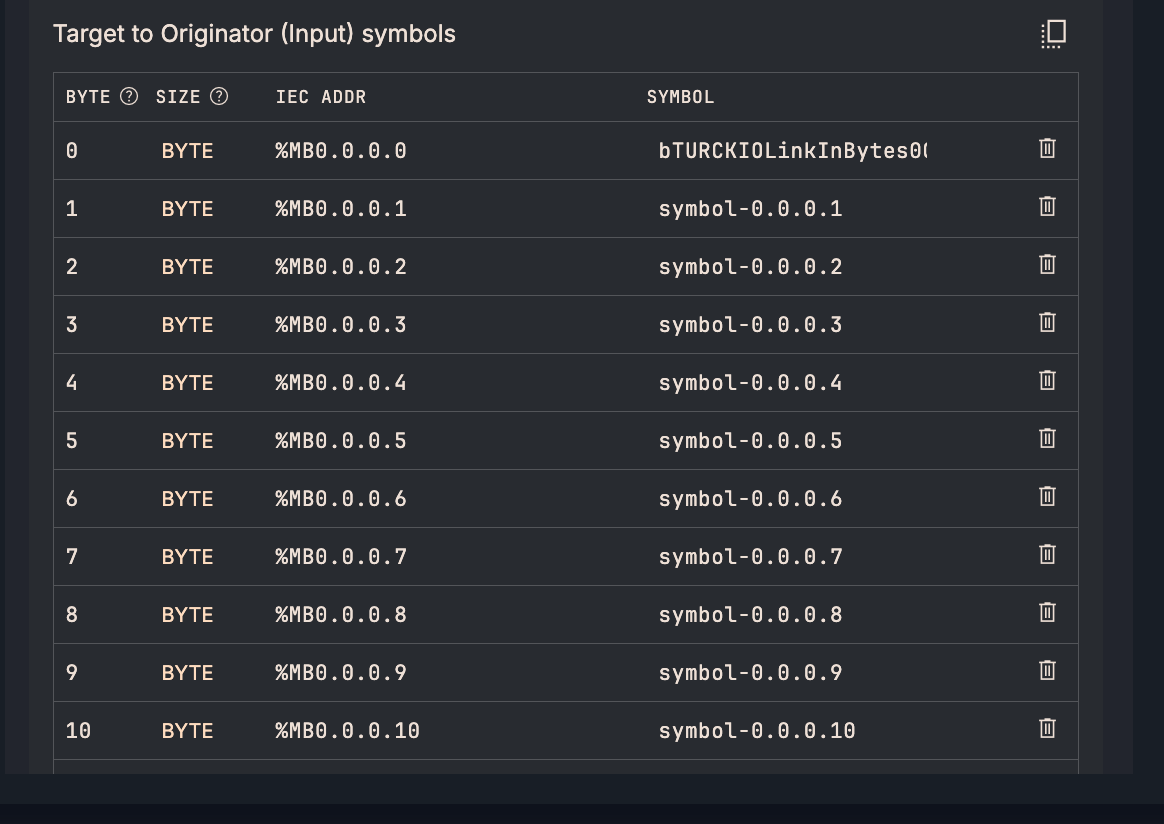The height and width of the screenshot is (824, 1164).
Task: Remove symbol-0.0.0.9 with its trash icon
Action: click(x=1047, y=671)
